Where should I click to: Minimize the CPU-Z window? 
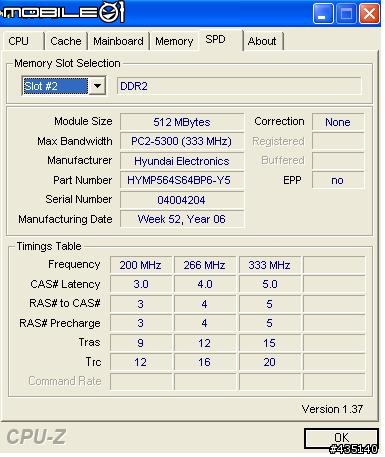click(323, 14)
